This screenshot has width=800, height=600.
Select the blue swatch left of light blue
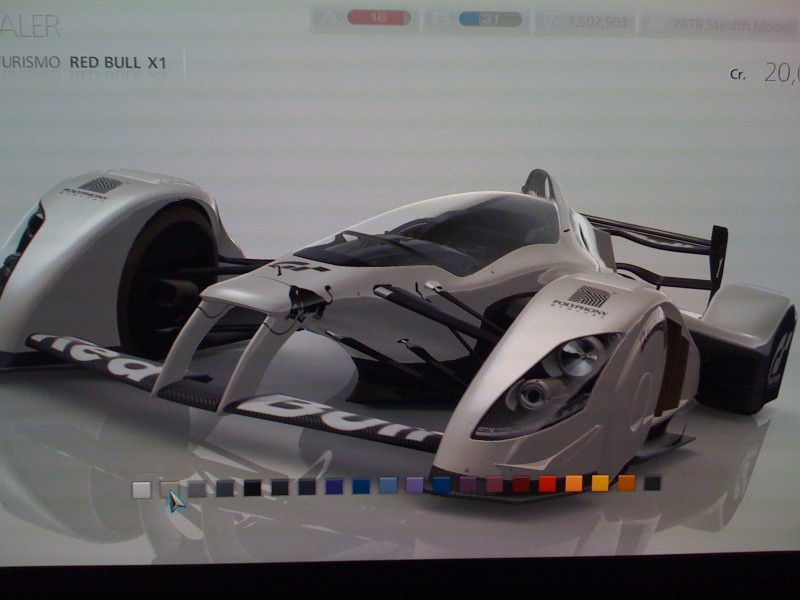click(x=361, y=486)
